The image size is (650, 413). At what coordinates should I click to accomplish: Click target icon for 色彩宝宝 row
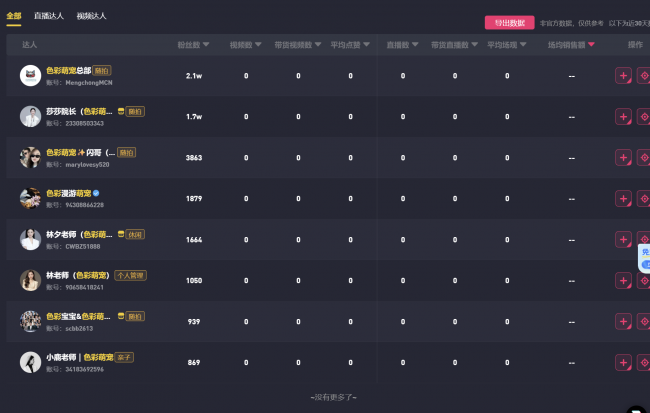[644, 321]
